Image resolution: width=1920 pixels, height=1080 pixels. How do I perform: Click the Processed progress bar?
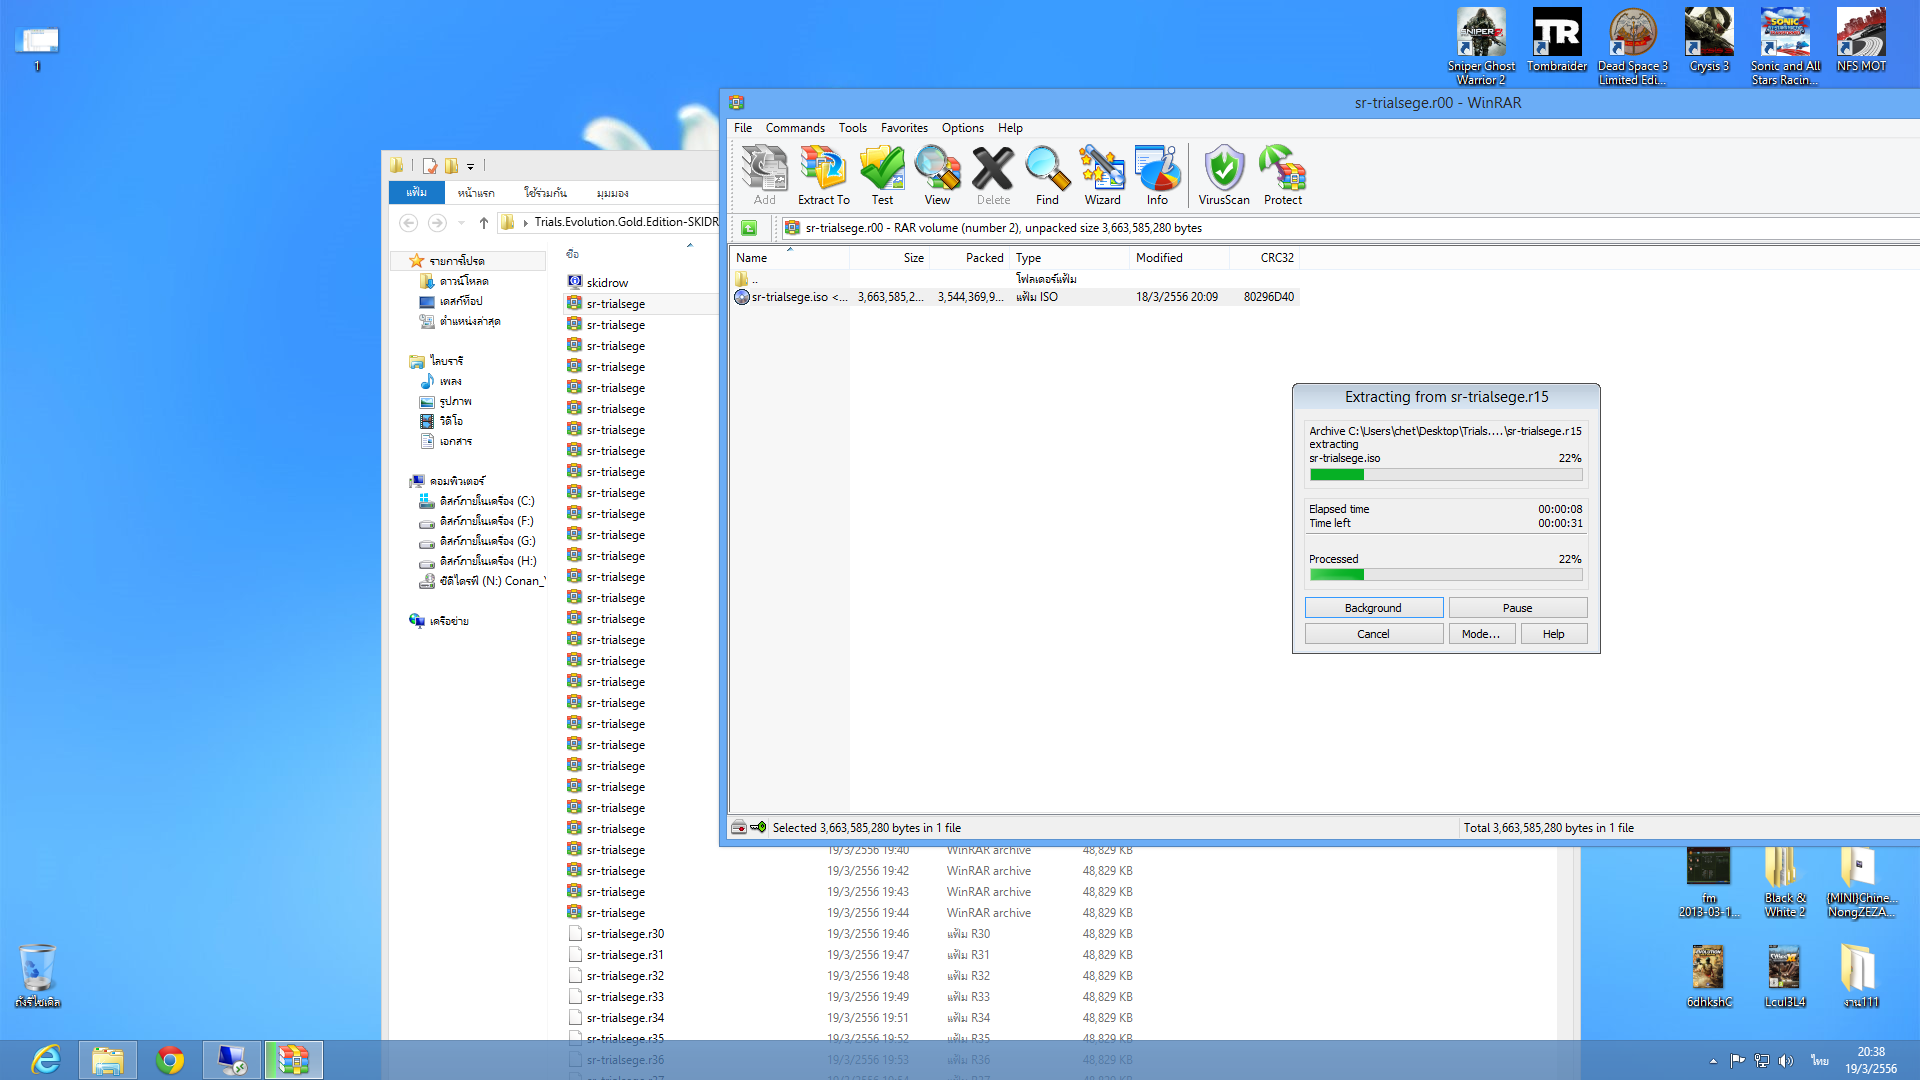click(x=1445, y=575)
